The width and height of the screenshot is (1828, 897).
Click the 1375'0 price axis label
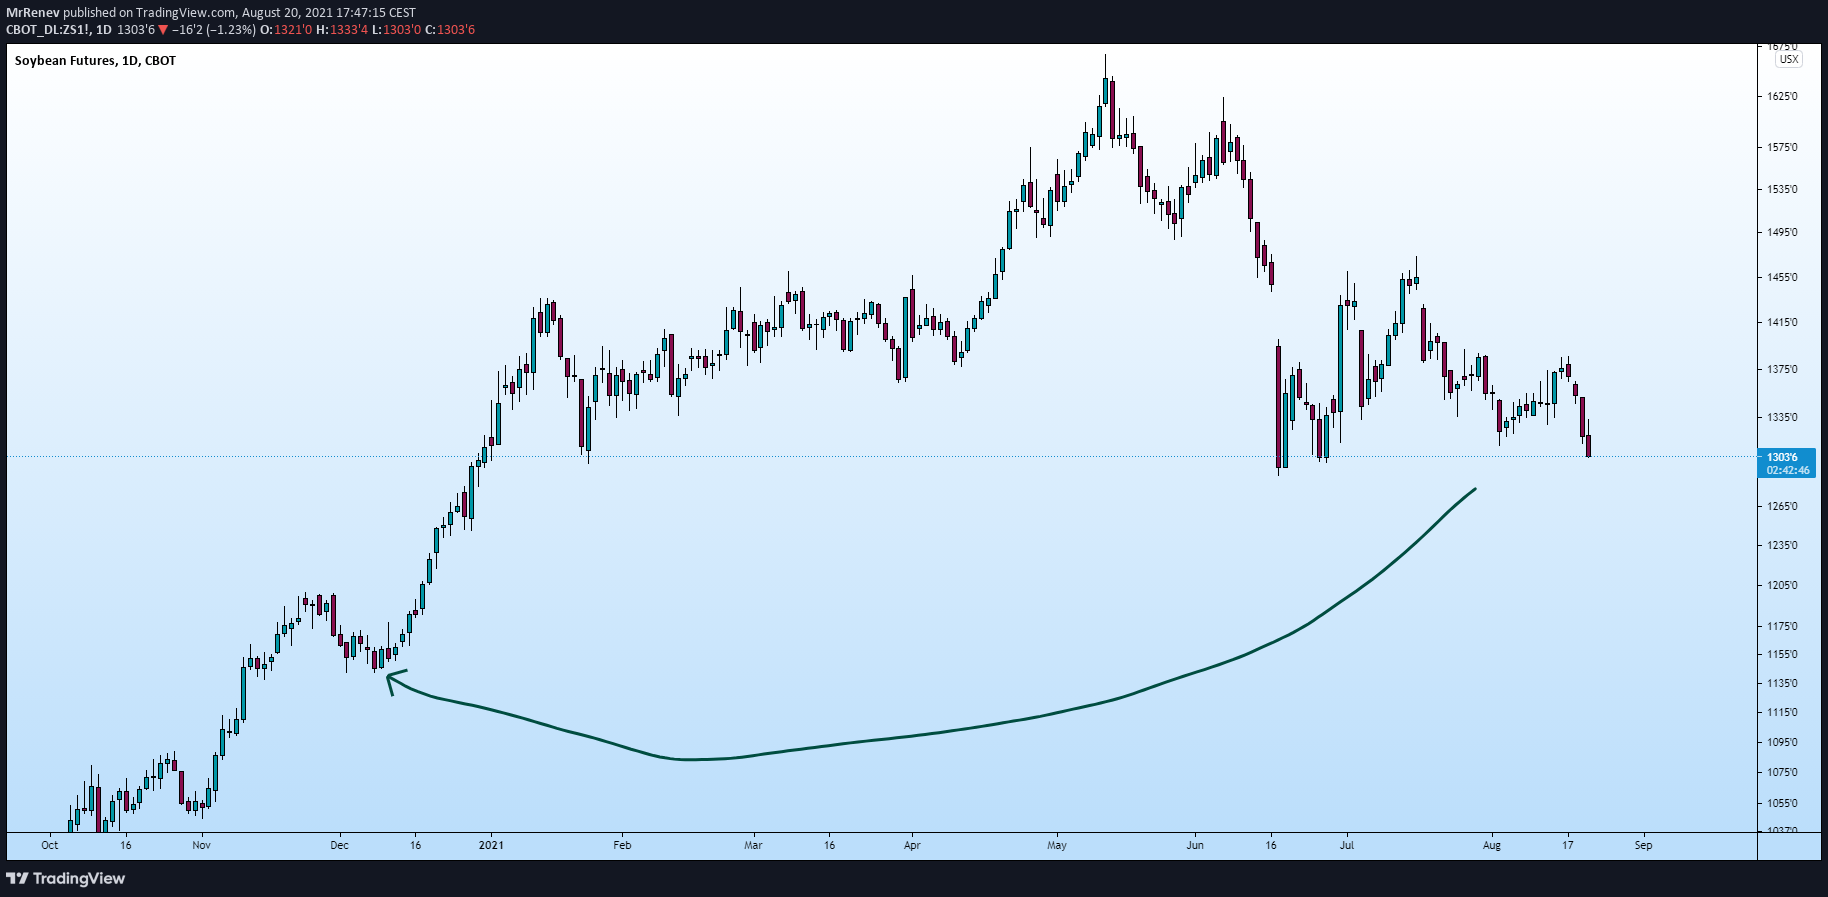click(1782, 370)
